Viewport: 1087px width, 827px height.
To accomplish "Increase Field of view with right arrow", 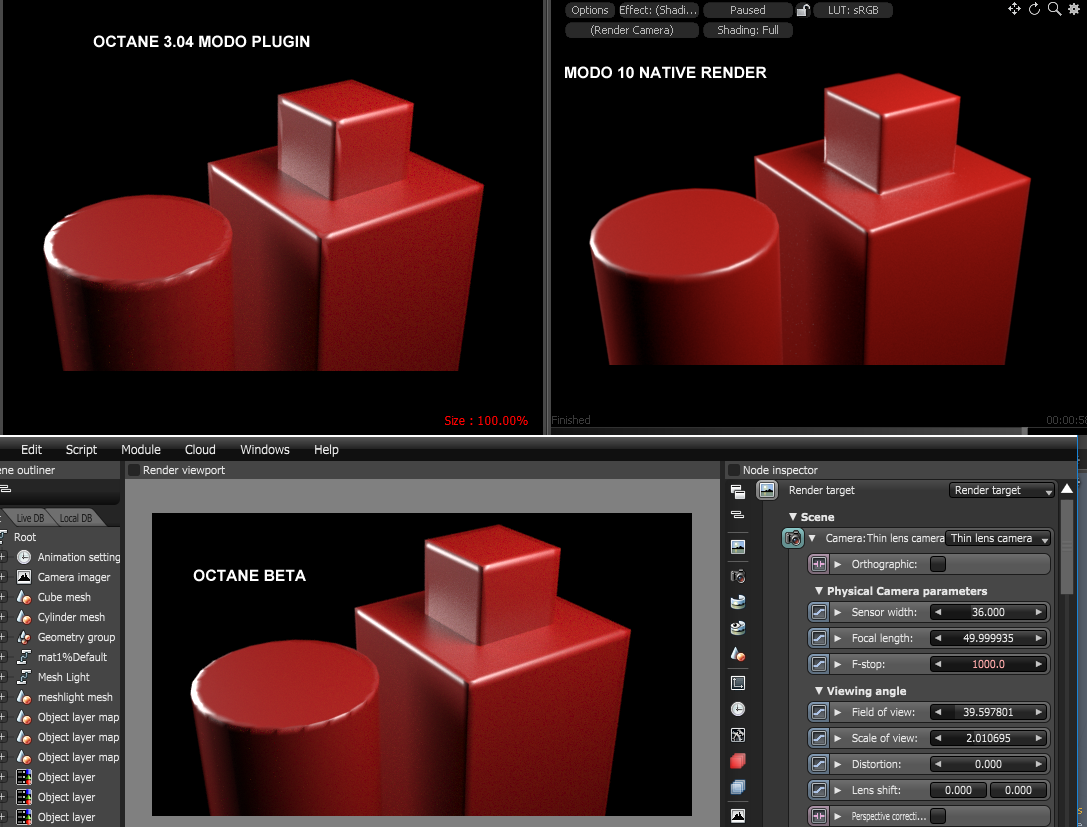I will pyautogui.click(x=1038, y=712).
